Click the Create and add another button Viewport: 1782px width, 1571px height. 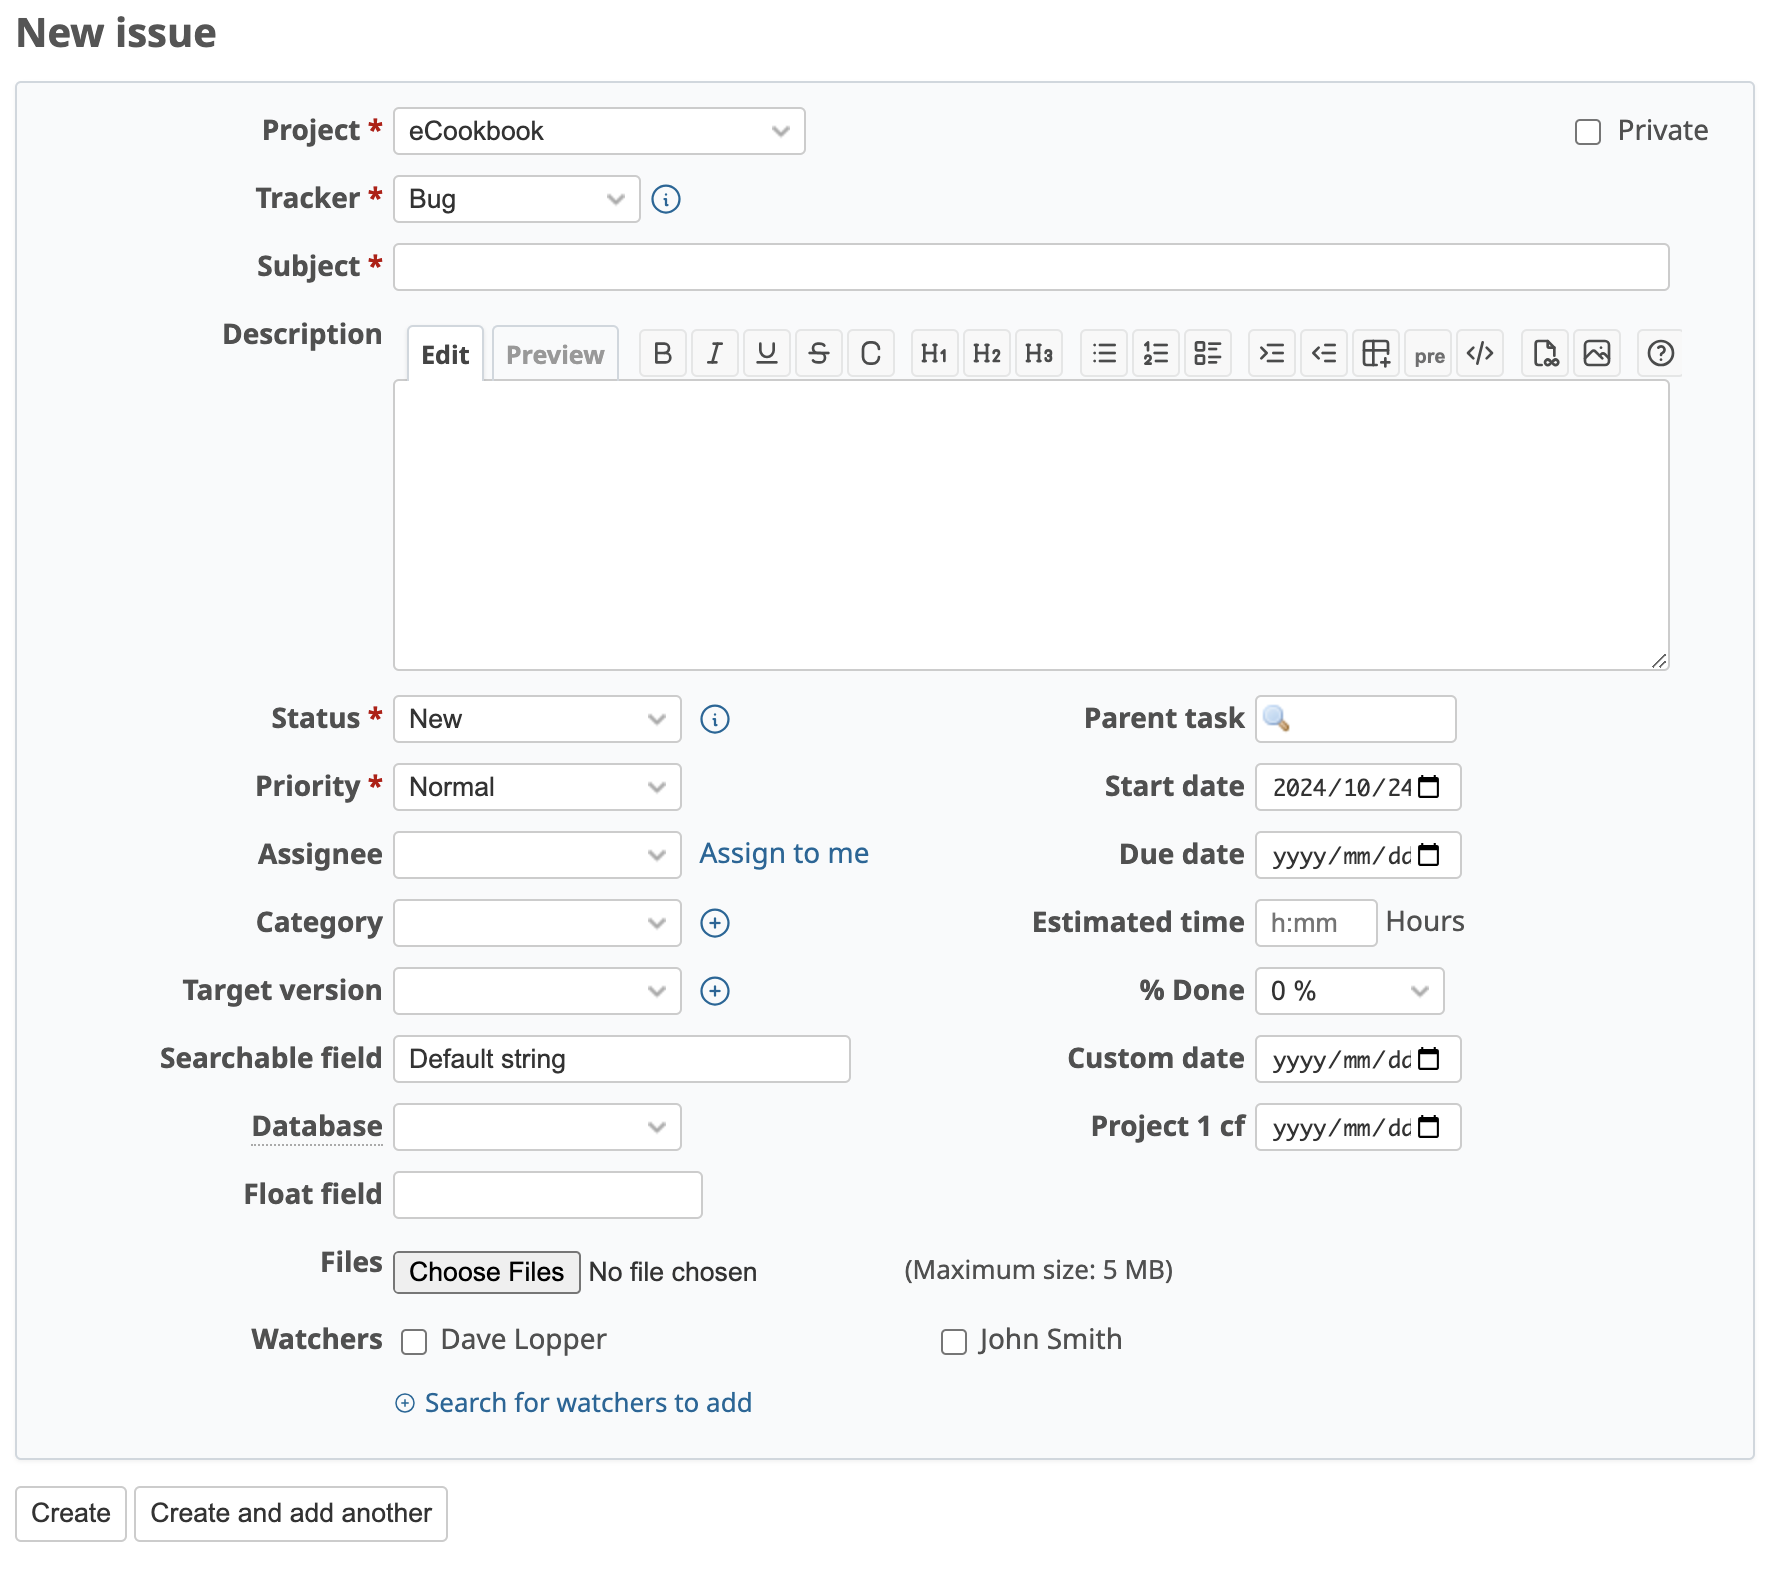coord(290,1514)
